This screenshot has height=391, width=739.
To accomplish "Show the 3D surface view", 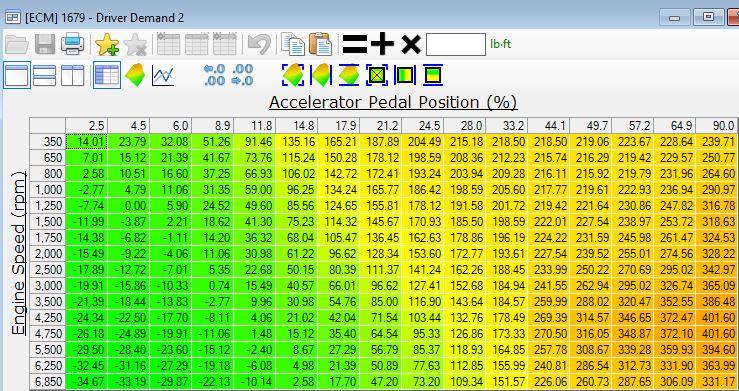I will pos(135,75).
